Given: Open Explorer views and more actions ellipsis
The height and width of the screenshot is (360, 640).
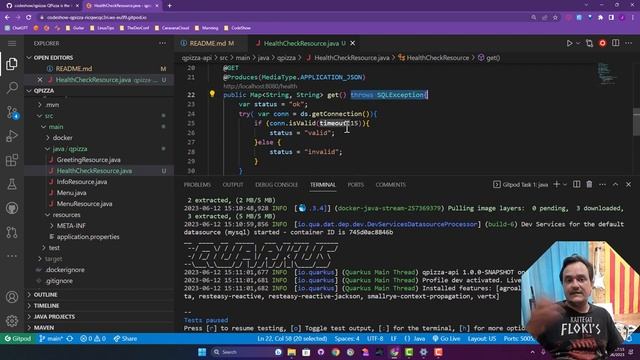Looking at the screenshot, I should (x=162, y=43).
